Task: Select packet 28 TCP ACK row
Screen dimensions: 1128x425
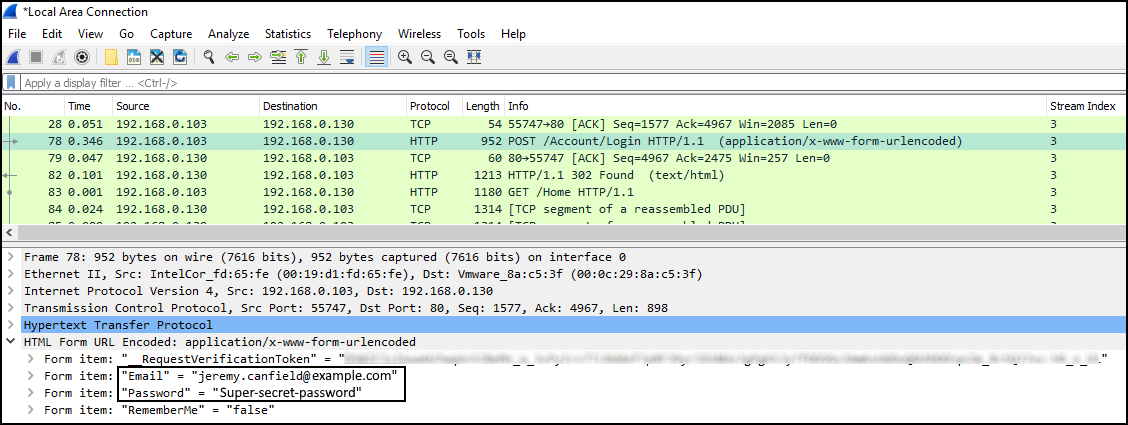Action: pos(563,124)
